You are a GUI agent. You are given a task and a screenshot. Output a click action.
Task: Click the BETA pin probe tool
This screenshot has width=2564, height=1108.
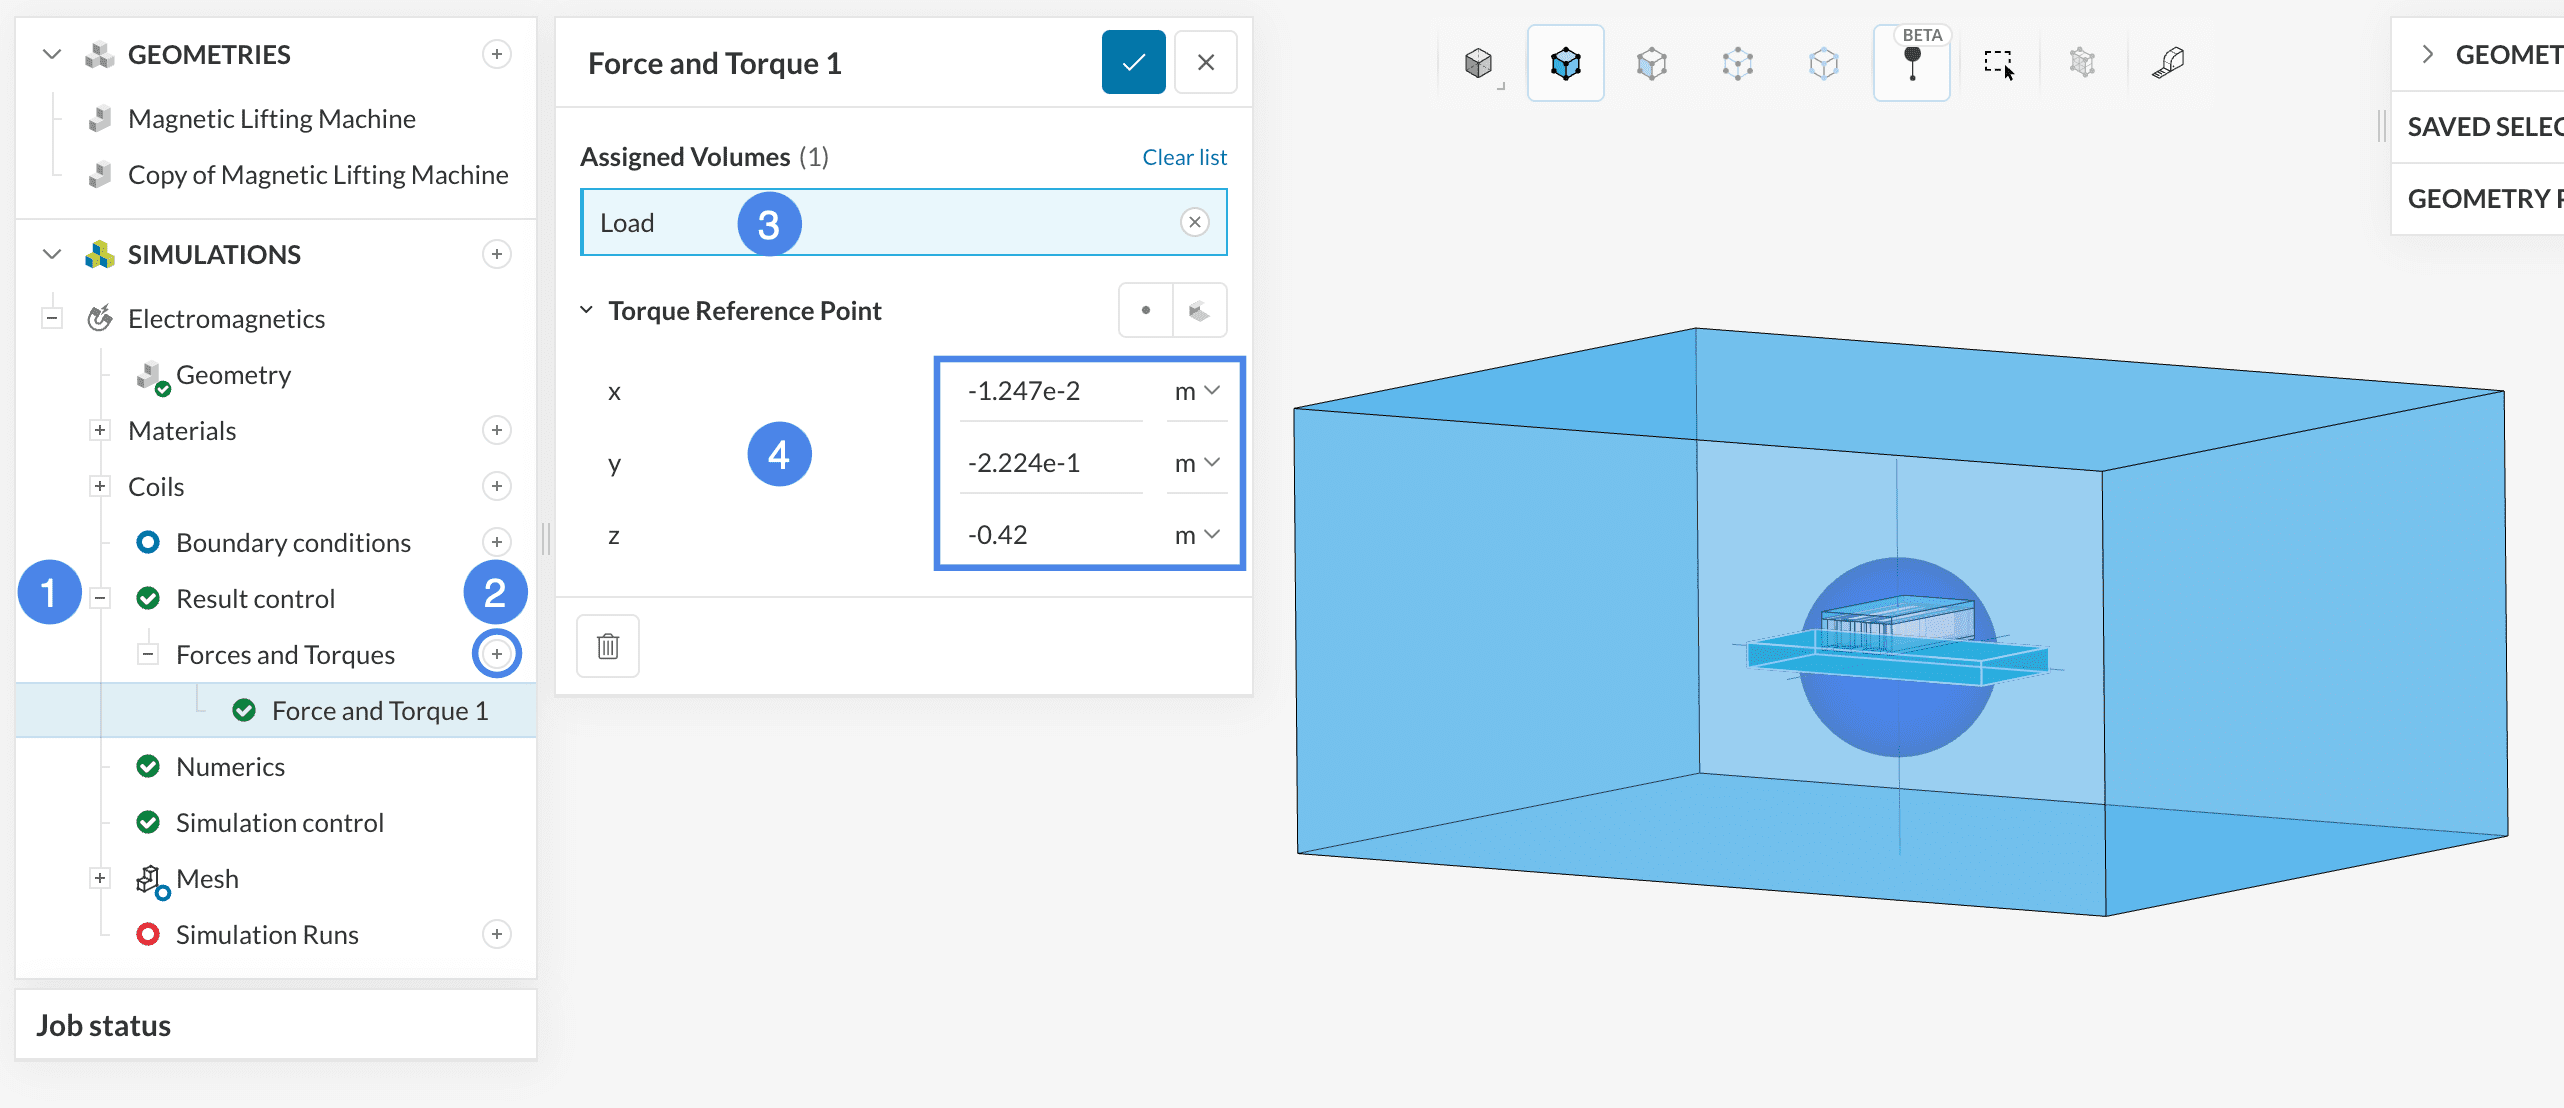(1911, 64)
